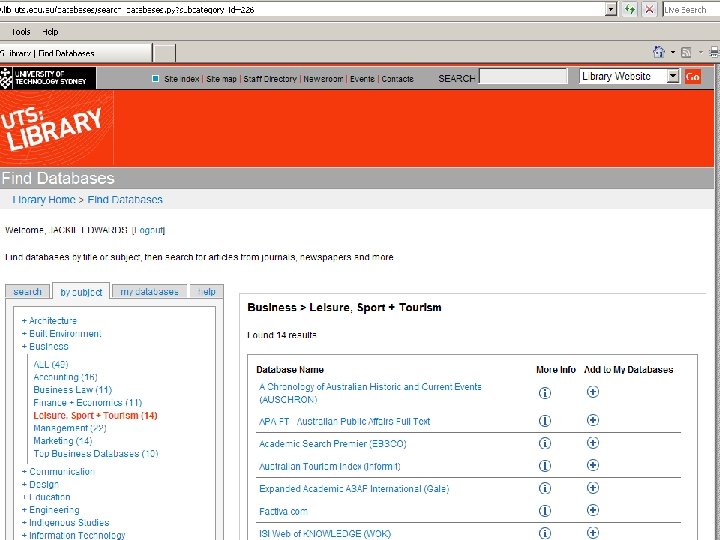Expand the Information Technology subject

73,535
